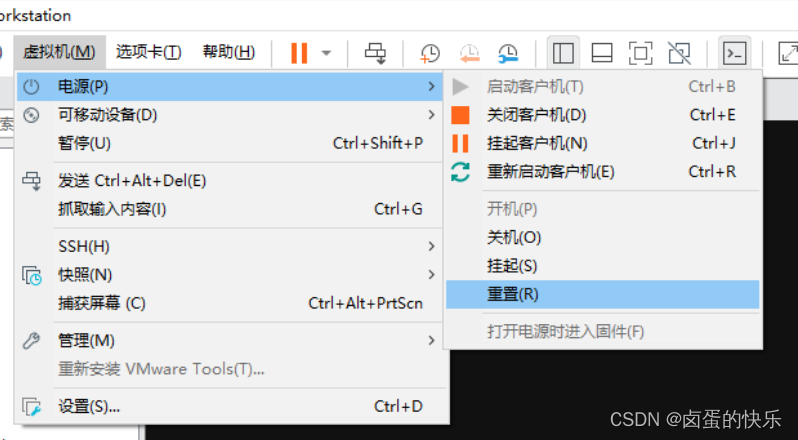Viewport: 798px width, 440px height.
Task: Click 启动客户机(T) in the power submenu
Action: pos(603,86)
